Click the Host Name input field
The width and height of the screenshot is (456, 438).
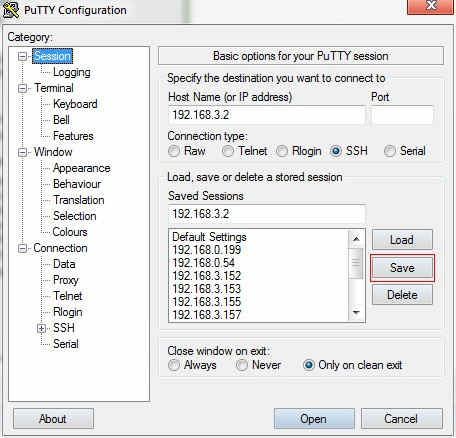point(267,115)
